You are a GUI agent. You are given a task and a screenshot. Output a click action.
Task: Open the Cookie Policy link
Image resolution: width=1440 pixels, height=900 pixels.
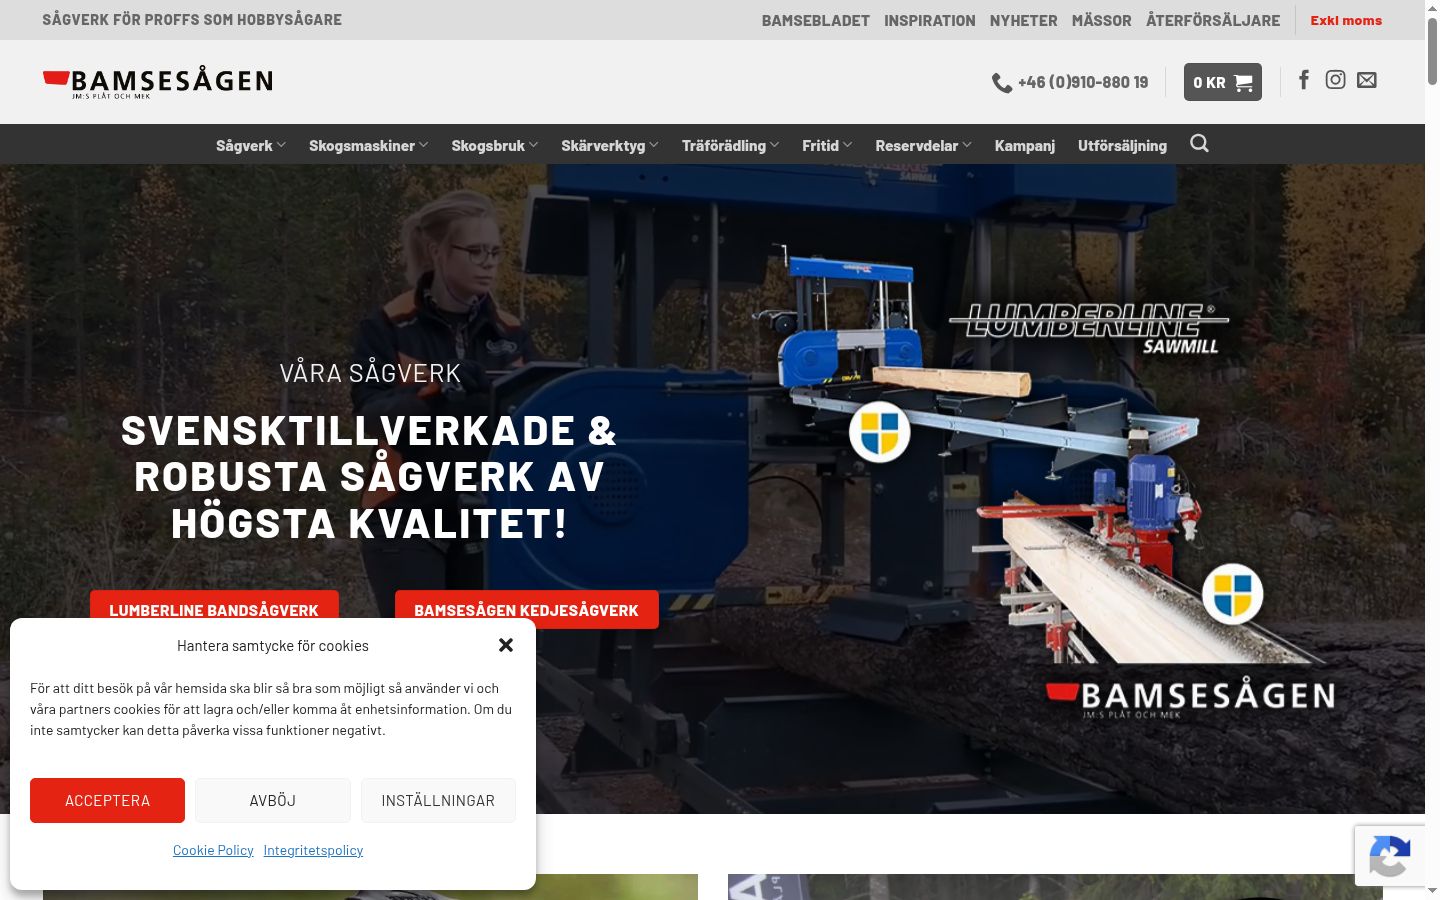tap(213, 850)
